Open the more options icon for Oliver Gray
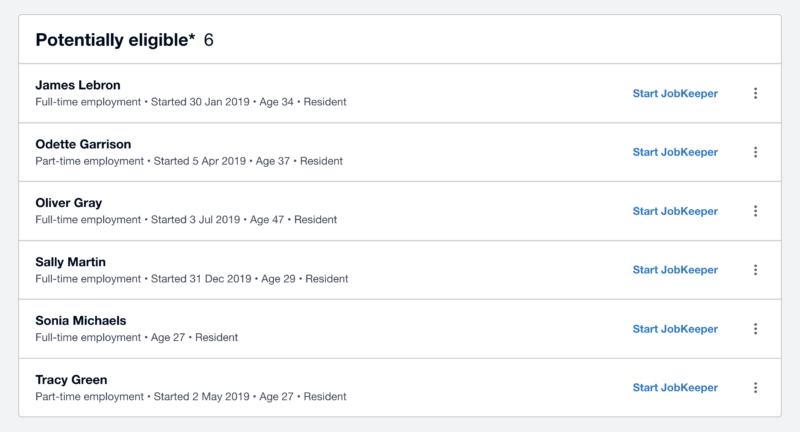 (756, 211)
